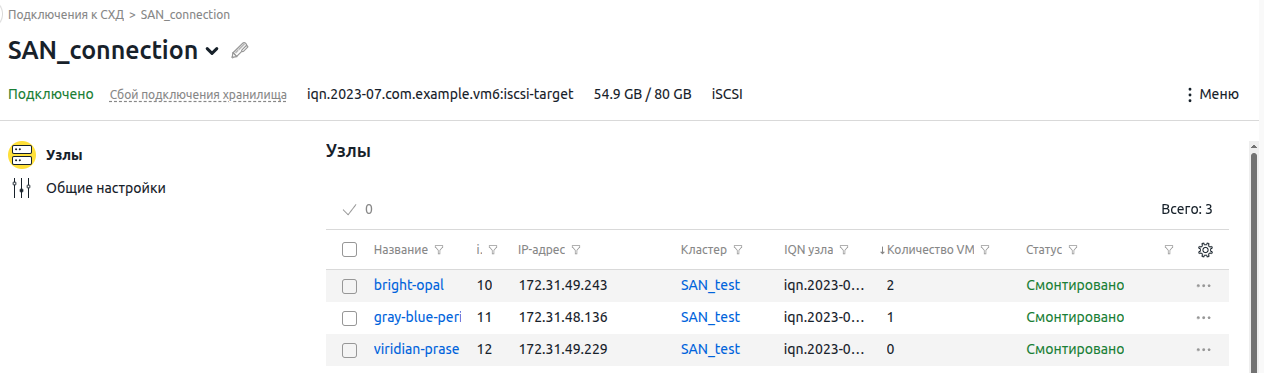Open SAN_test cluster link in gray-blue-peri row
The height and width of the screenshot is (373, 1264).
point(710,317)
